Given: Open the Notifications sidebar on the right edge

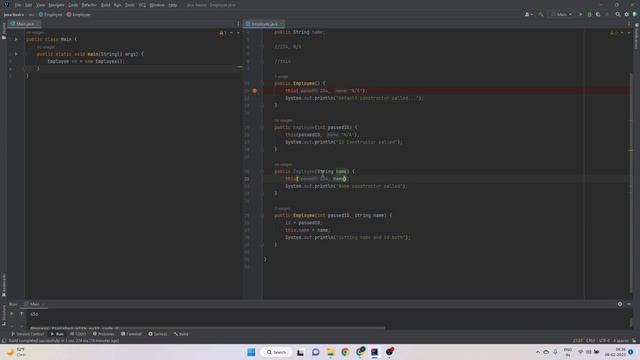Looking at the screenshot, I should (x=636, y=37).
